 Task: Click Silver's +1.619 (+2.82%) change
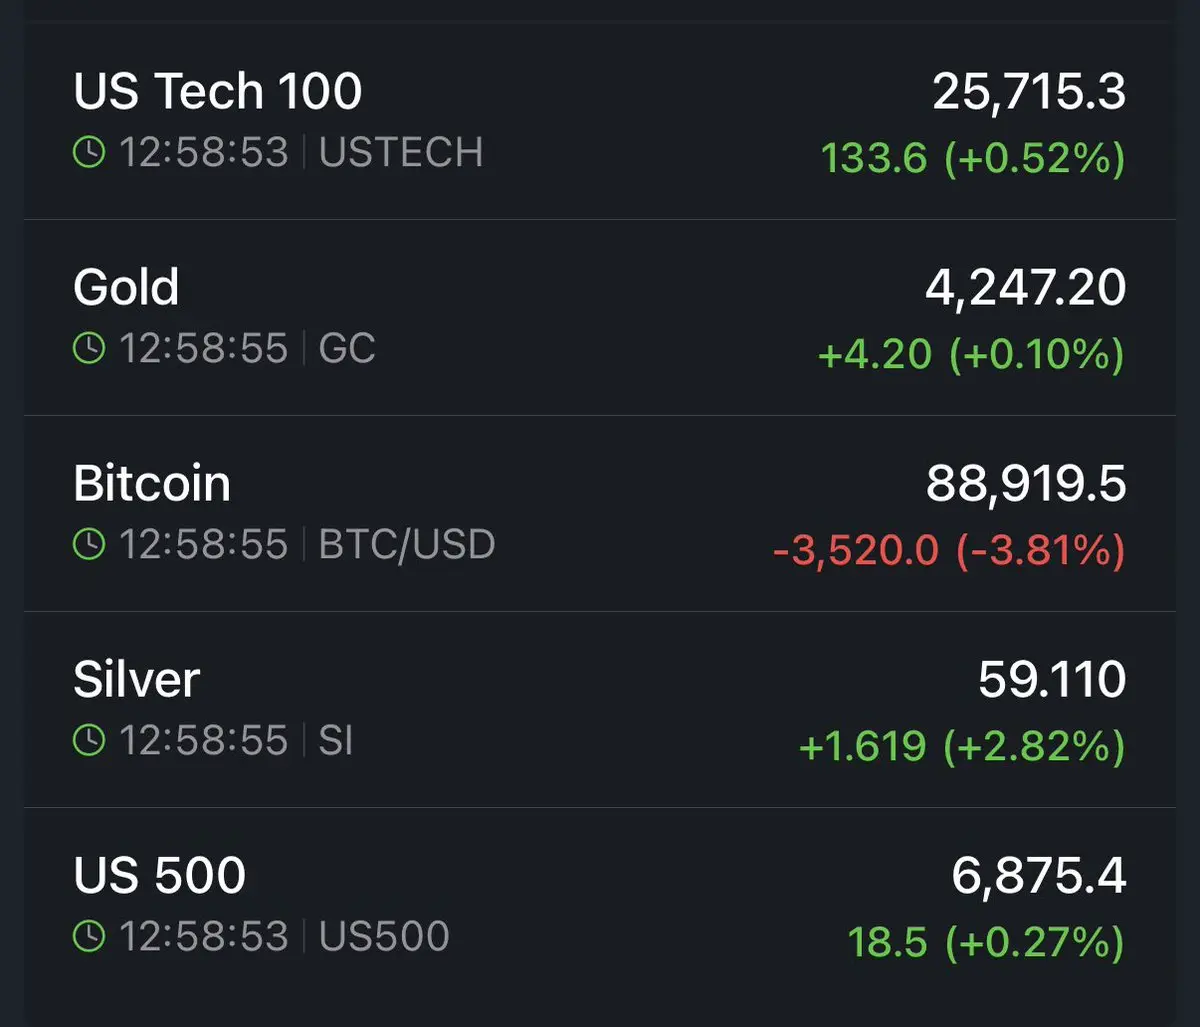960,746
